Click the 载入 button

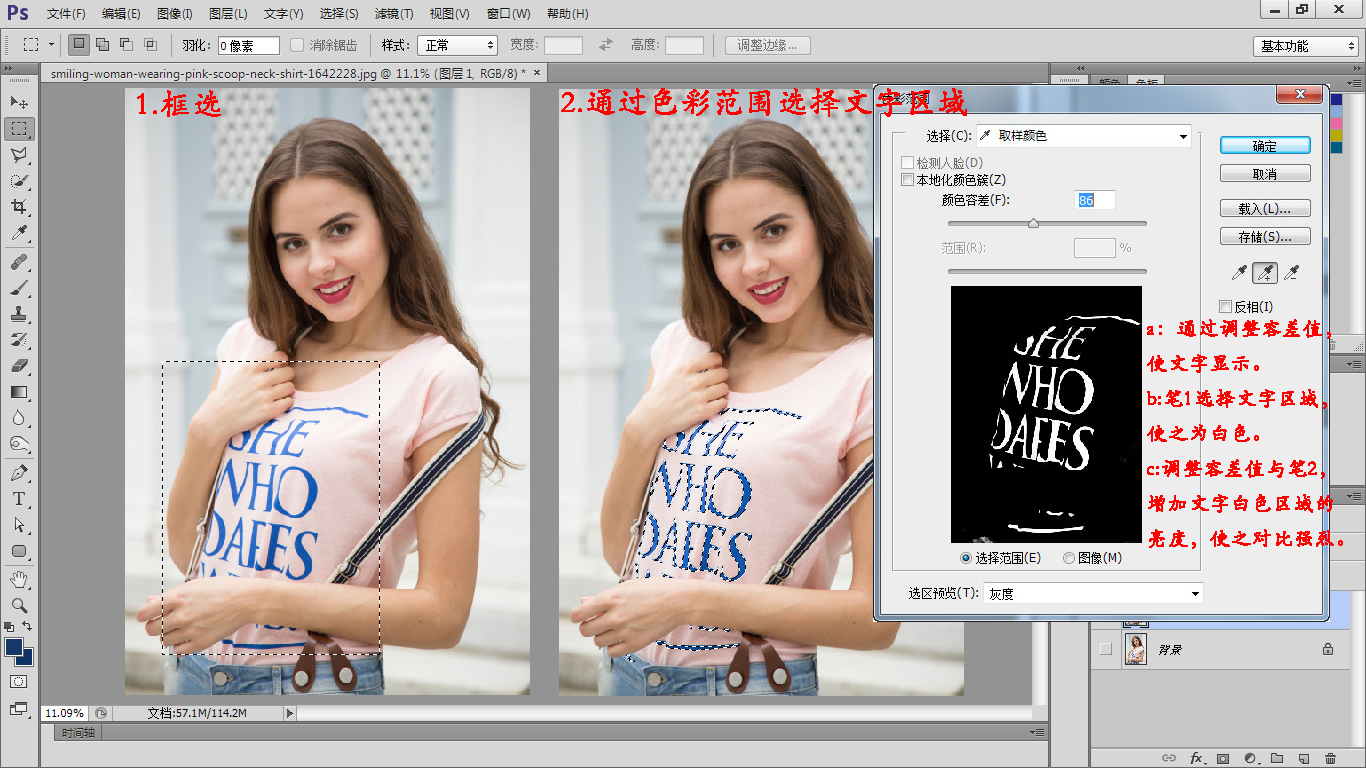(1265, 209)
